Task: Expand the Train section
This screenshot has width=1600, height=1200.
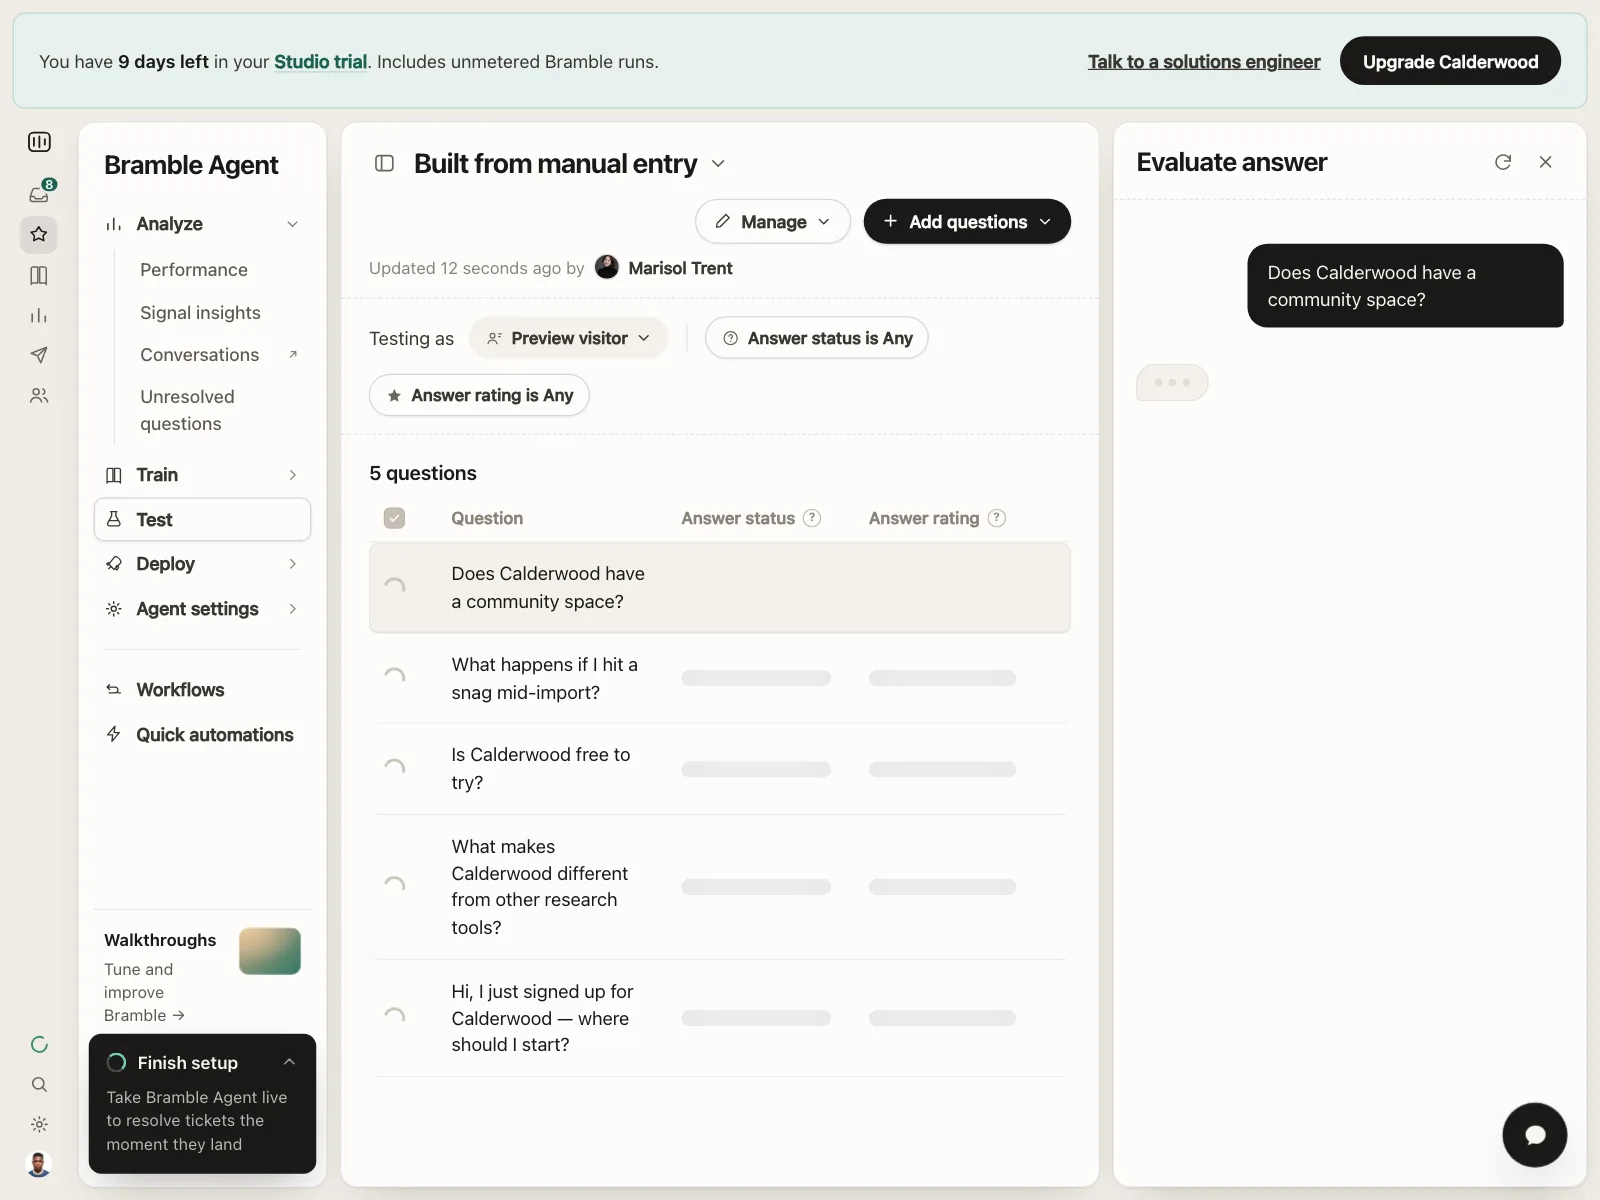Action: coord(202,475)
